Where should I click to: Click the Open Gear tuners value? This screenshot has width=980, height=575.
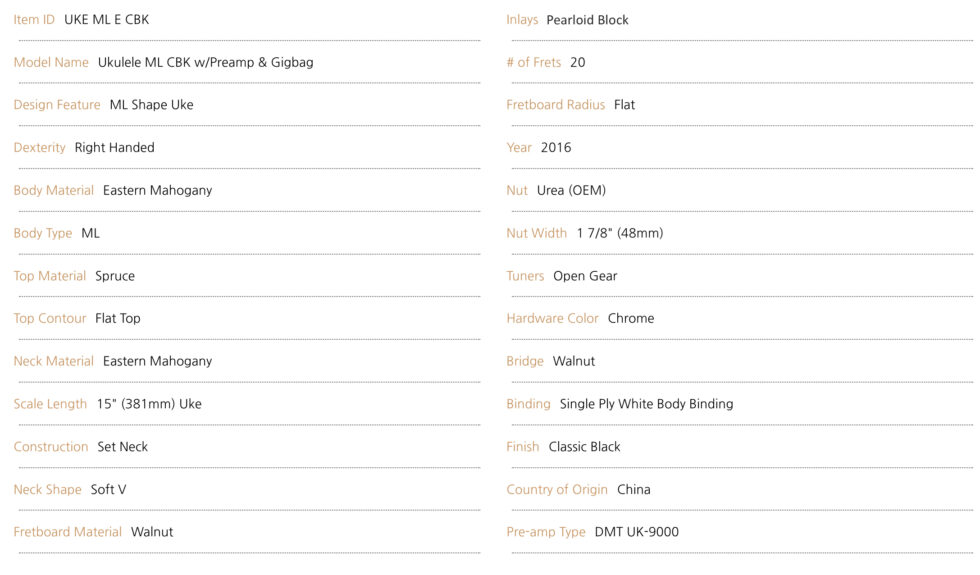point(585,276)
